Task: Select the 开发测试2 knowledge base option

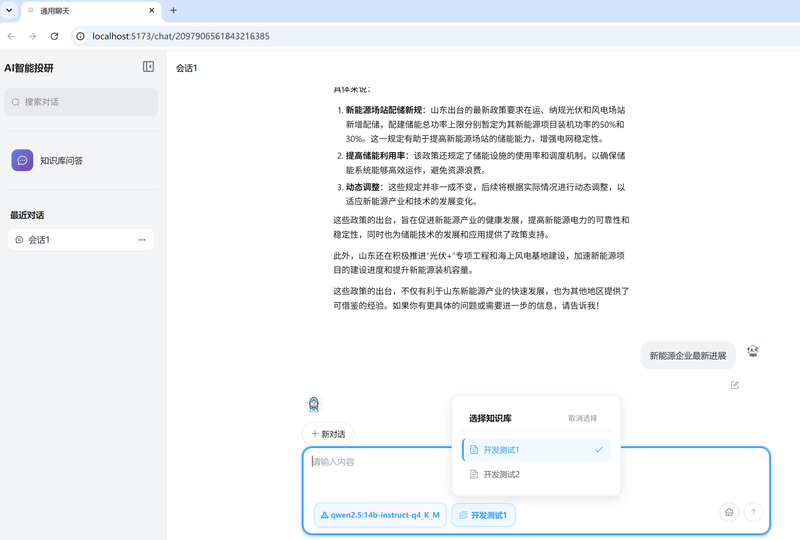Action: [x=536, y=474]
